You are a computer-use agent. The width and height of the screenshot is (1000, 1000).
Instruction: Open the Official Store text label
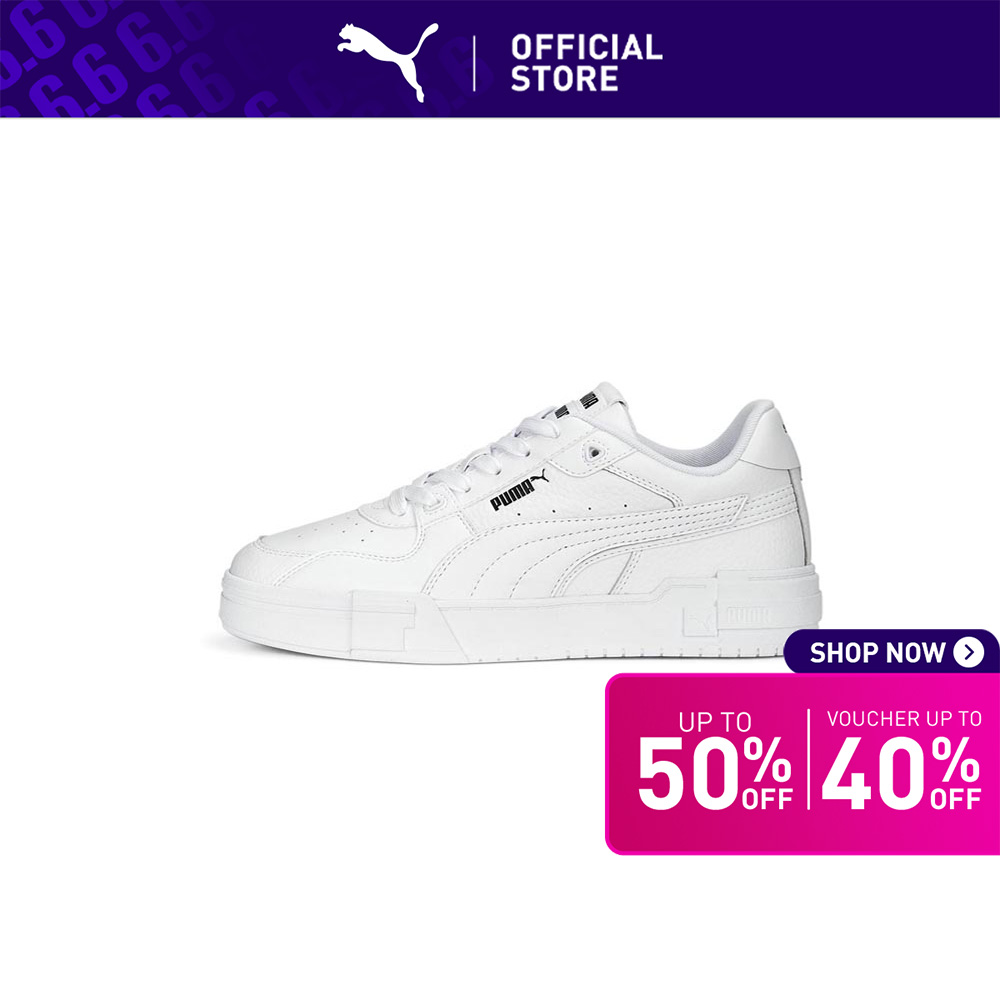tap(586, 63)
